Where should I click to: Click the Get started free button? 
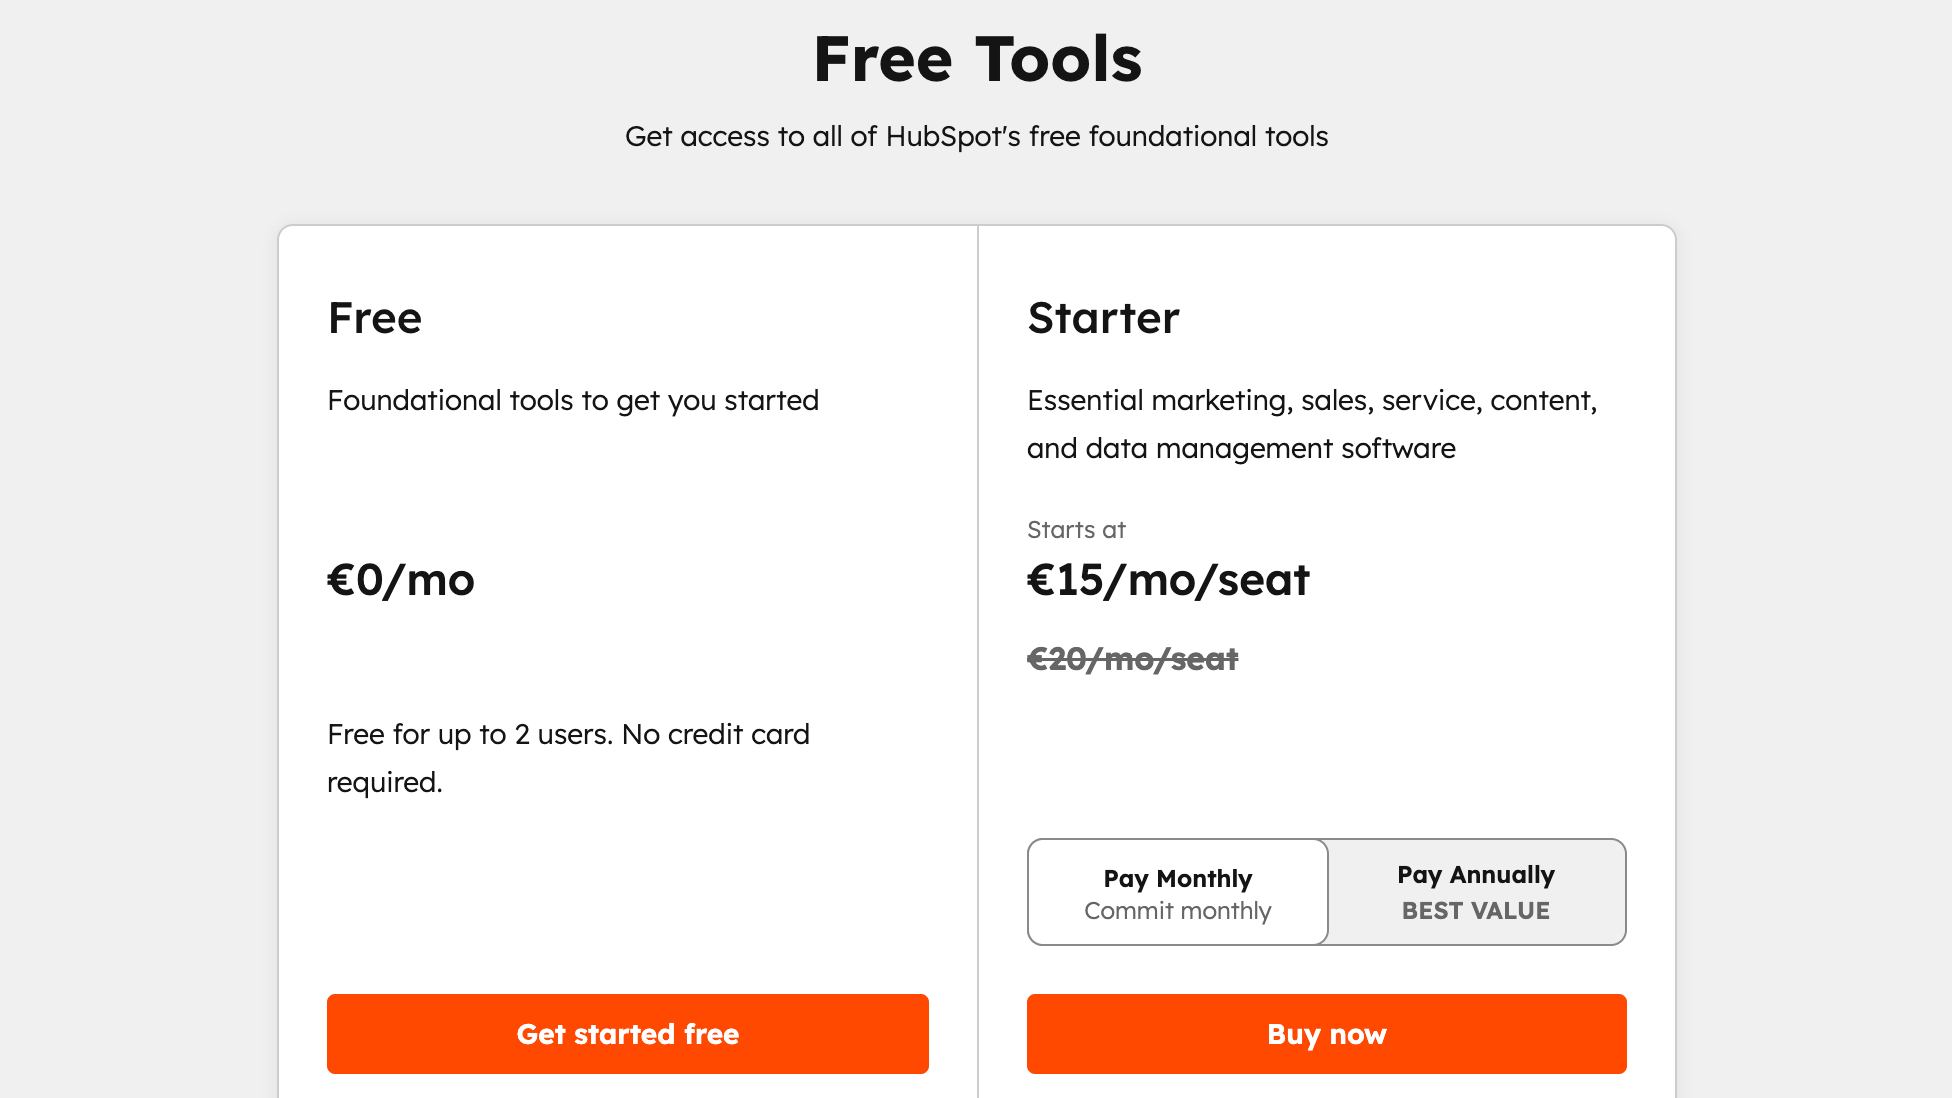(627, 1034)
